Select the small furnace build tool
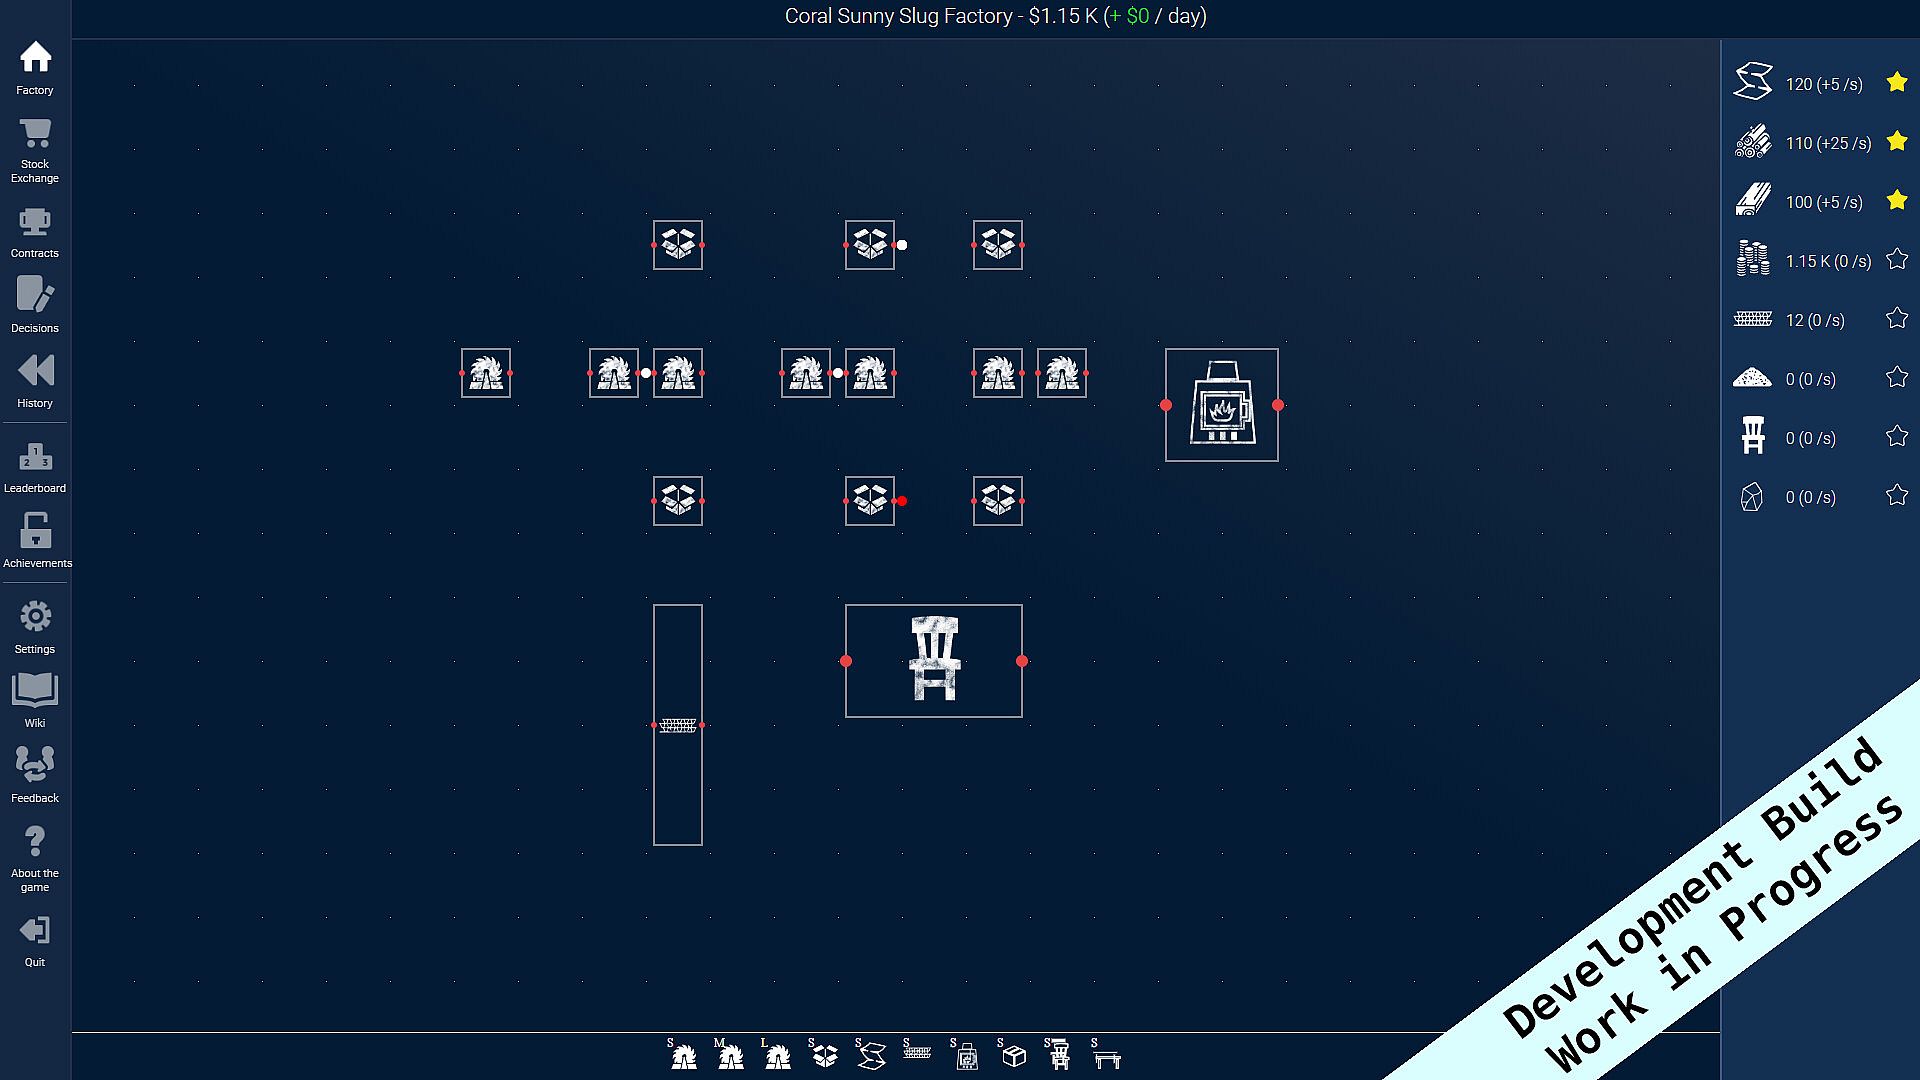Image resolution: width=1920 pixels, height=1080 pixels. (966, 1055)
